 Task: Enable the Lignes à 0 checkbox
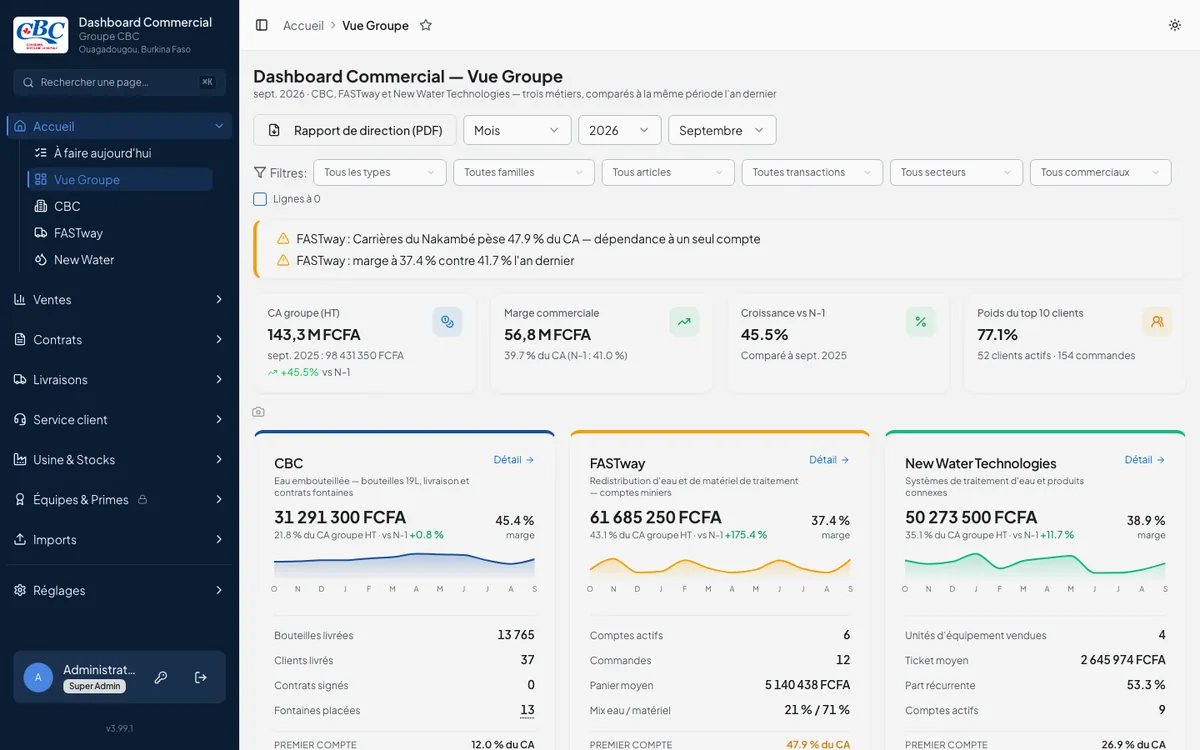[260, 199]
